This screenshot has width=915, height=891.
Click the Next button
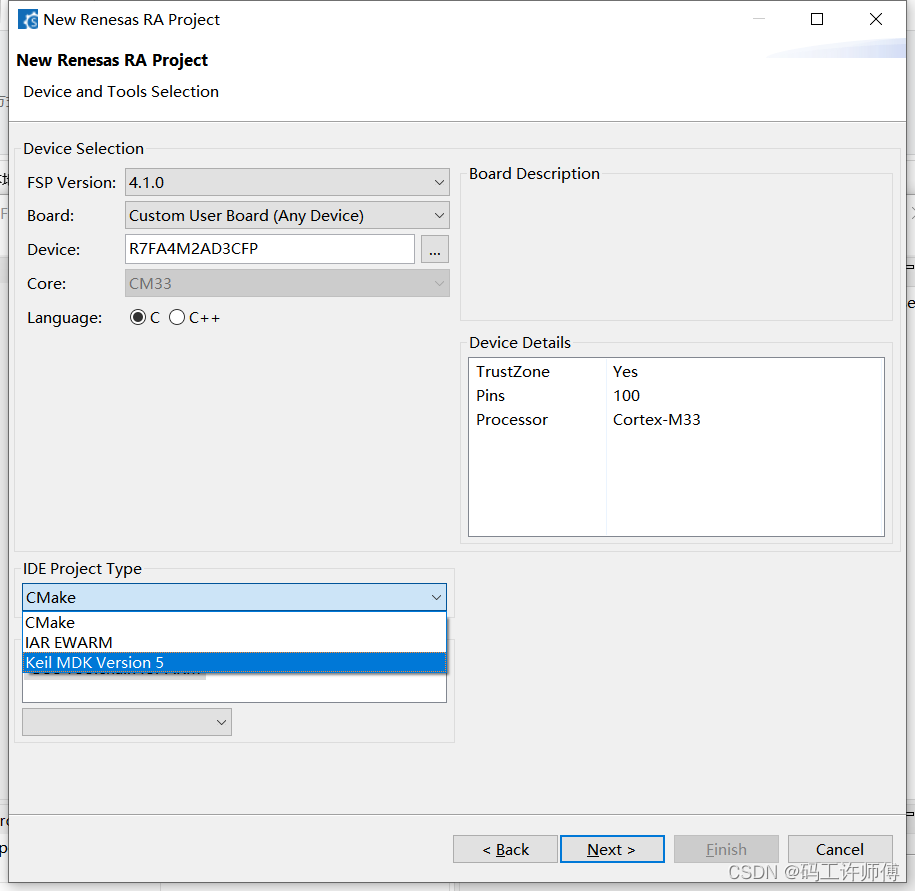click(x=612, y=849)
